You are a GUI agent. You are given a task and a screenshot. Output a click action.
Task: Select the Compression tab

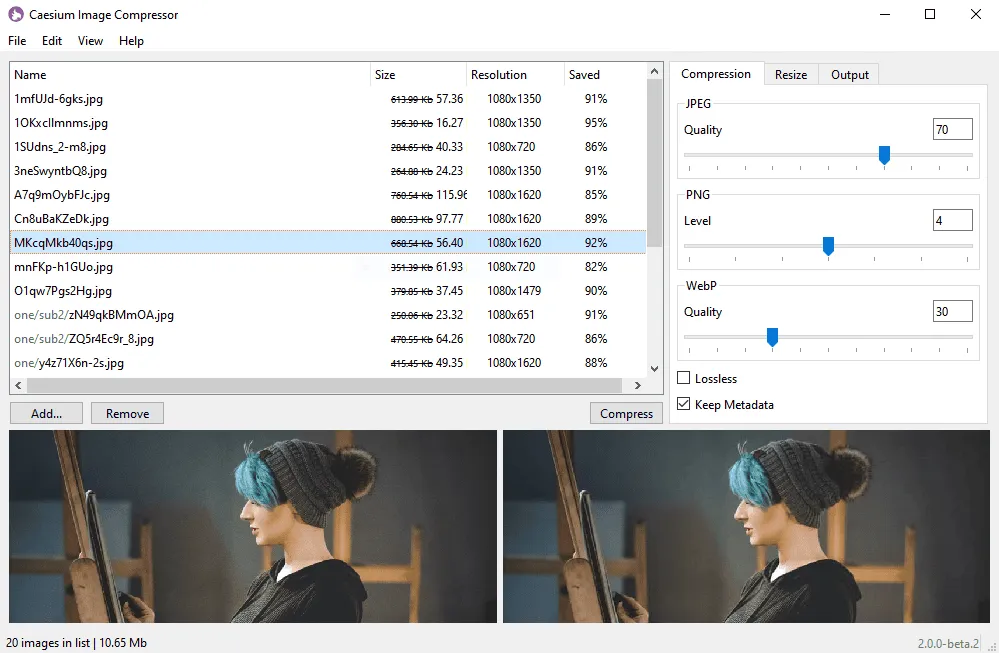pyautogui.click(x=716, y=73)
